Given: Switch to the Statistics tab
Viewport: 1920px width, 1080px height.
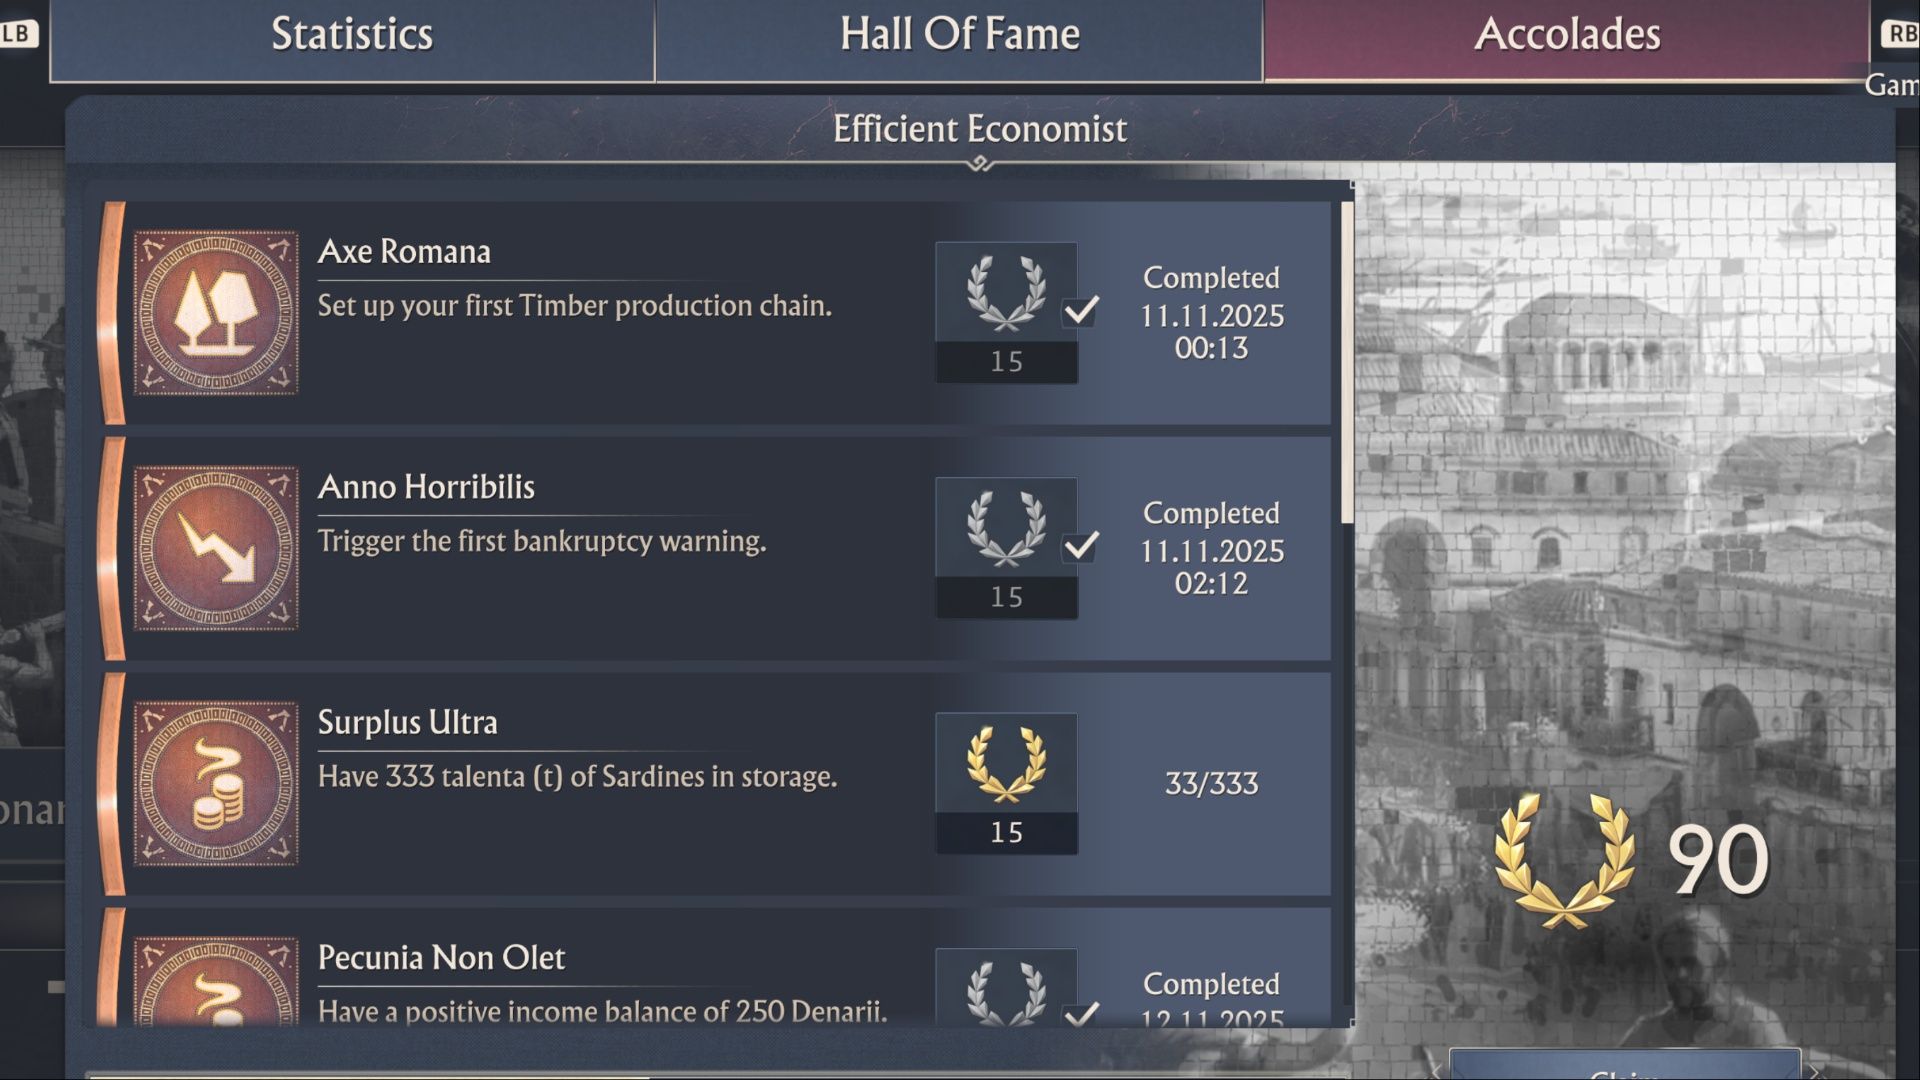Looking at the screenshot, I should pyautogui.click(x=352, y=35).
